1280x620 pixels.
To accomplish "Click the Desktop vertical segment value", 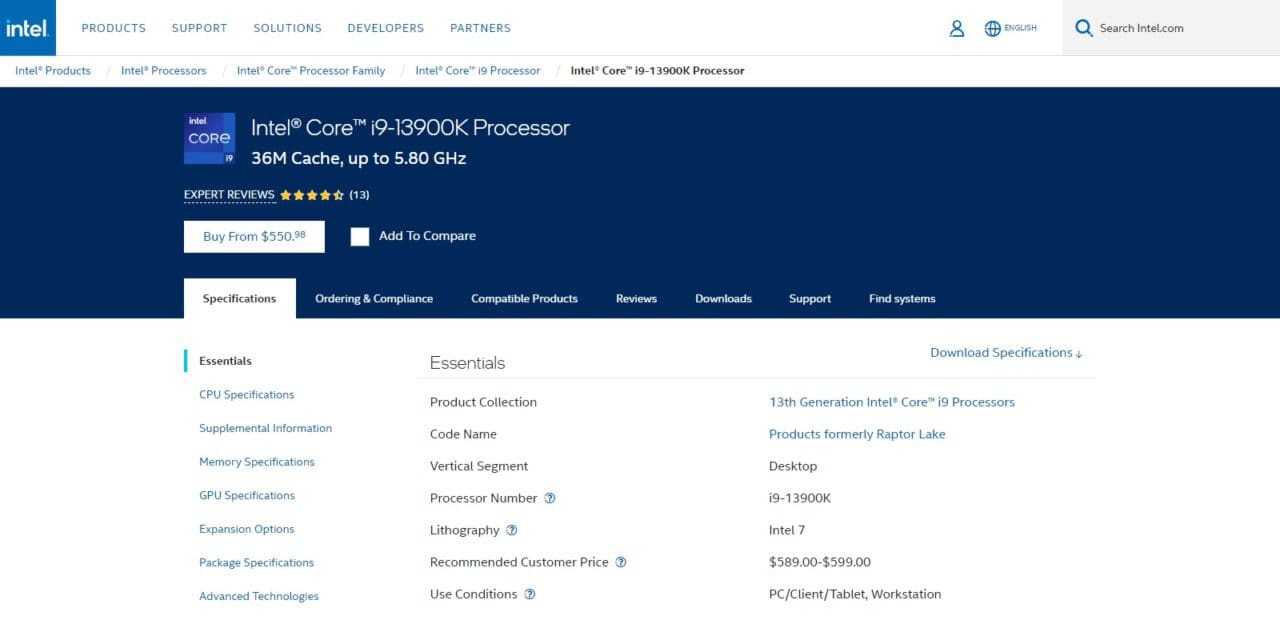I will [x=793, y=466].
